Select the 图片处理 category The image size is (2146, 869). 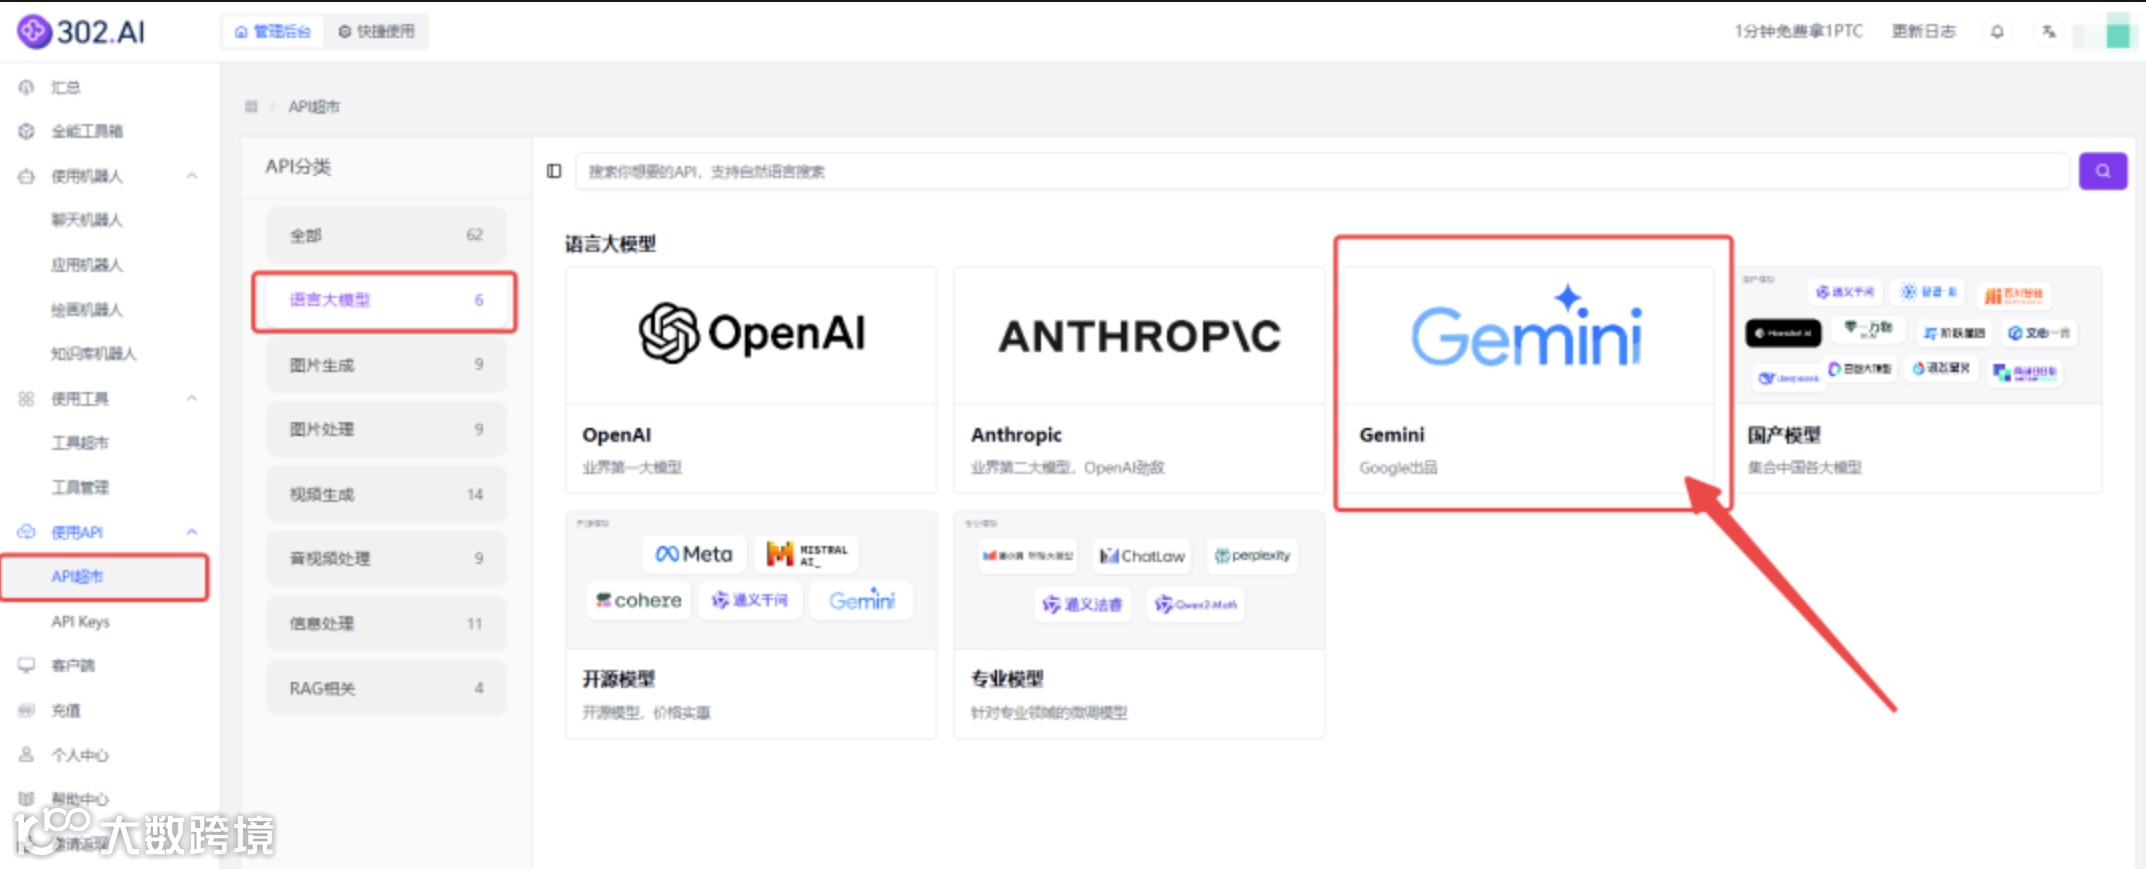386,430
